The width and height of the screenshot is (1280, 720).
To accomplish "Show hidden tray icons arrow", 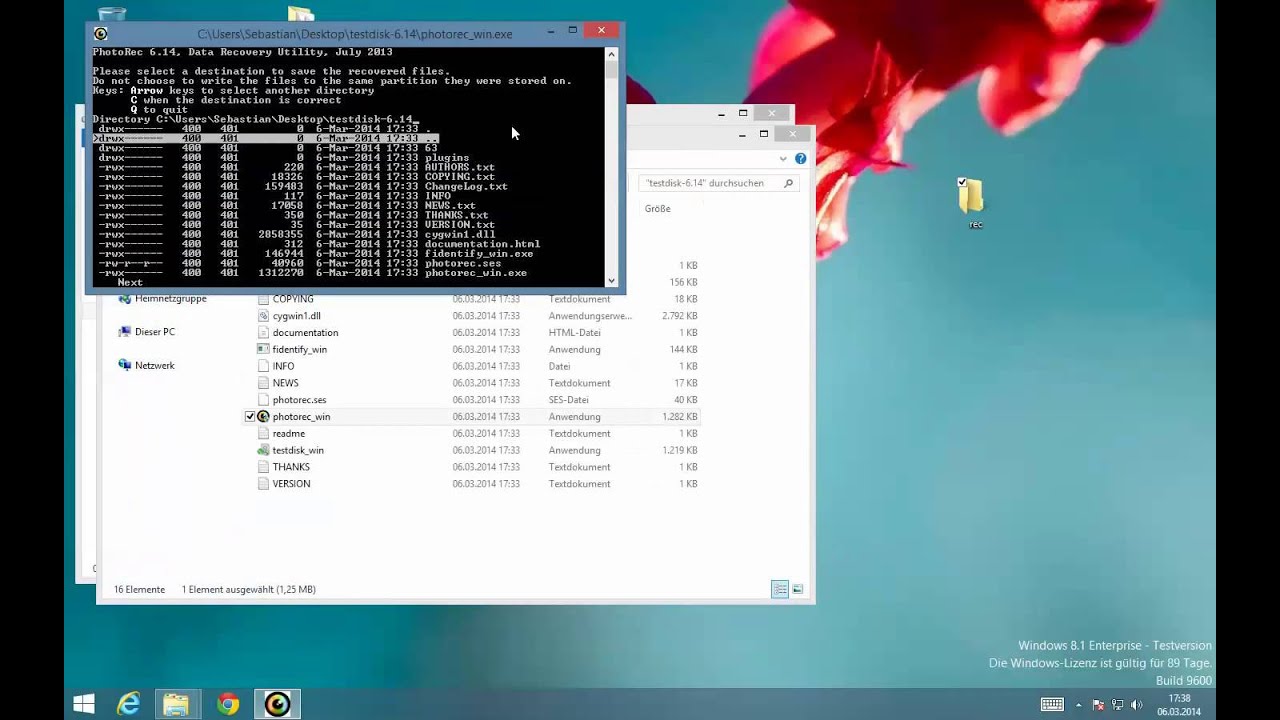I will (1080, 705).
